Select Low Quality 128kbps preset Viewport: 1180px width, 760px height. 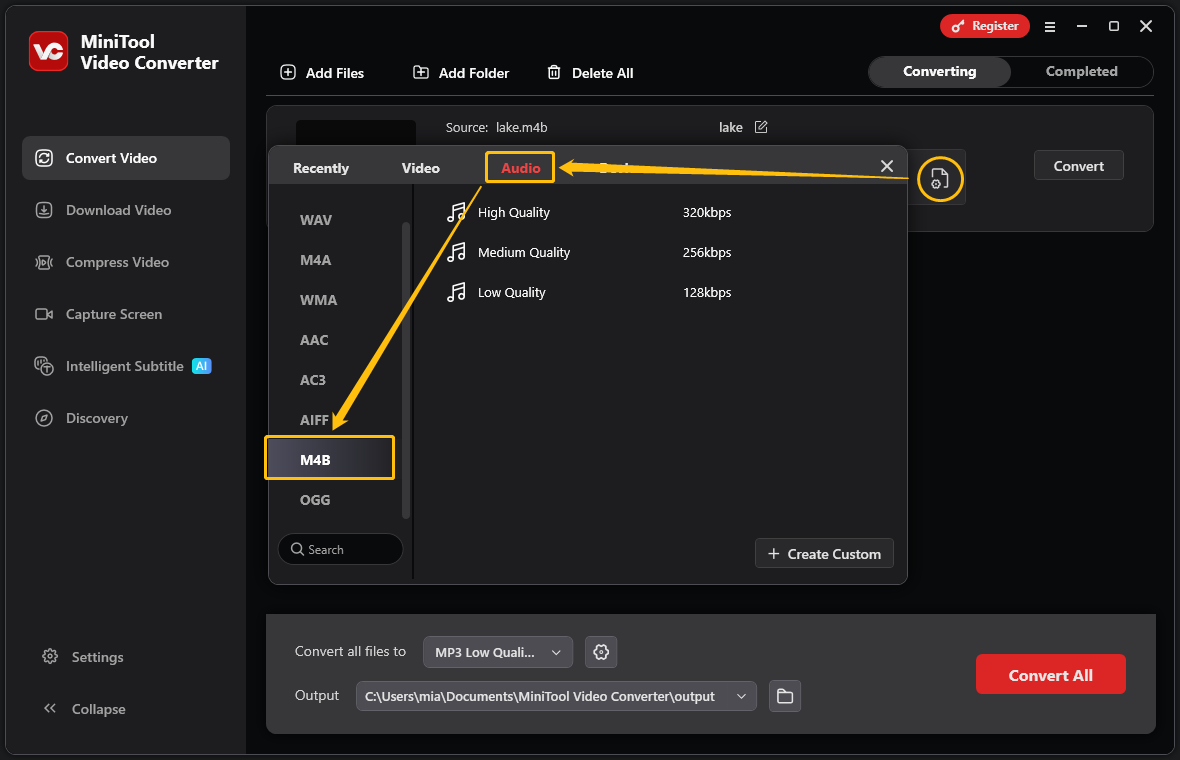click(x=589, y=292)
